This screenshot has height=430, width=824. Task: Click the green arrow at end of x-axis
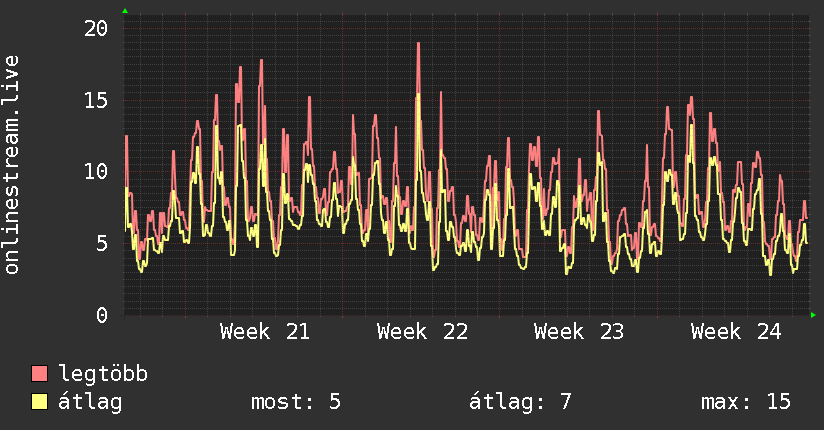point(813,315)
